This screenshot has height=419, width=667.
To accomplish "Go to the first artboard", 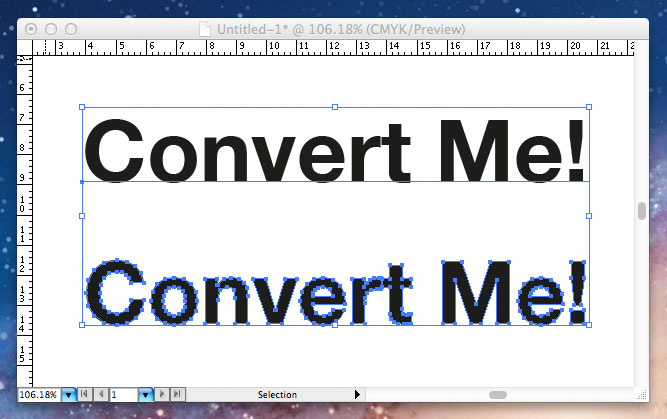I will point(85,395).
